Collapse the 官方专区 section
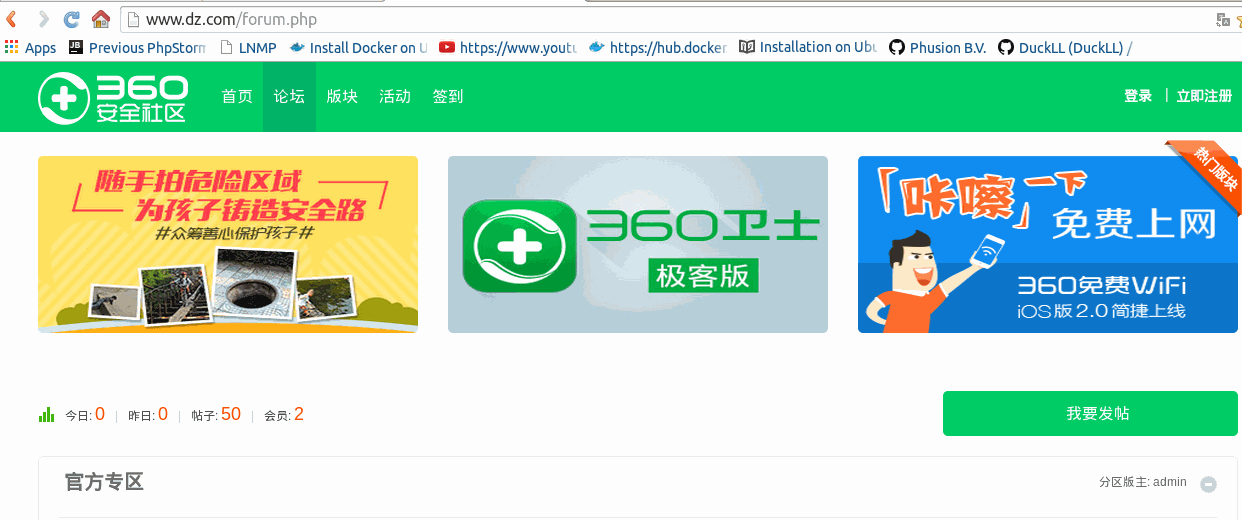Image resolution: width=1242 pixels, height=520 pixels. pyautogui.click(x=1208, y=484)
